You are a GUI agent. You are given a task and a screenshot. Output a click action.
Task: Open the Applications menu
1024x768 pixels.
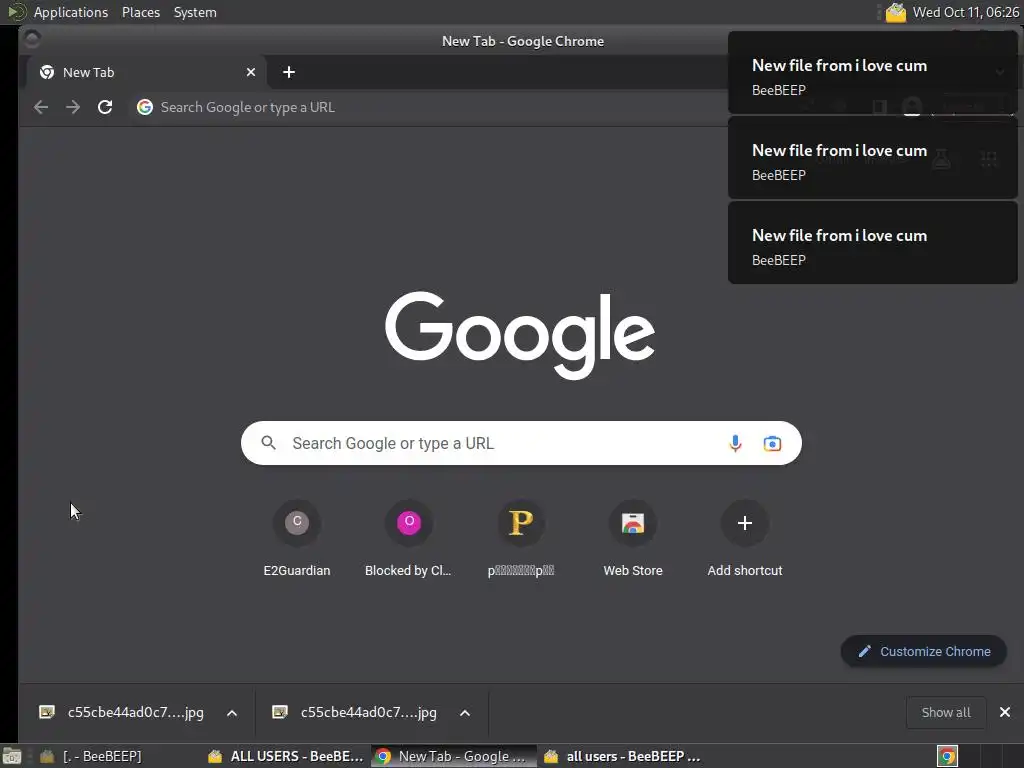pyautogui.click(x=71, y=12)
